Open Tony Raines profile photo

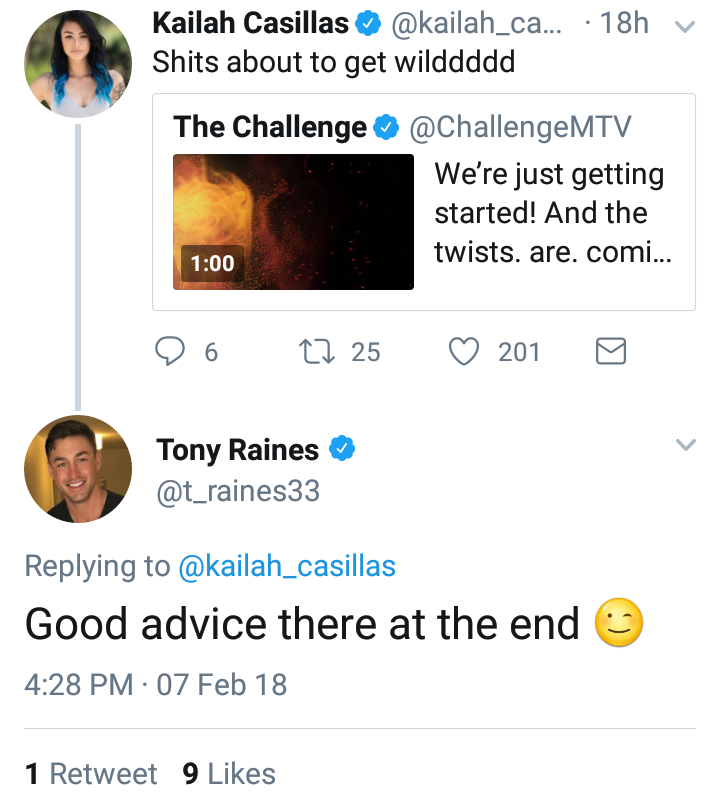(78, 469)
